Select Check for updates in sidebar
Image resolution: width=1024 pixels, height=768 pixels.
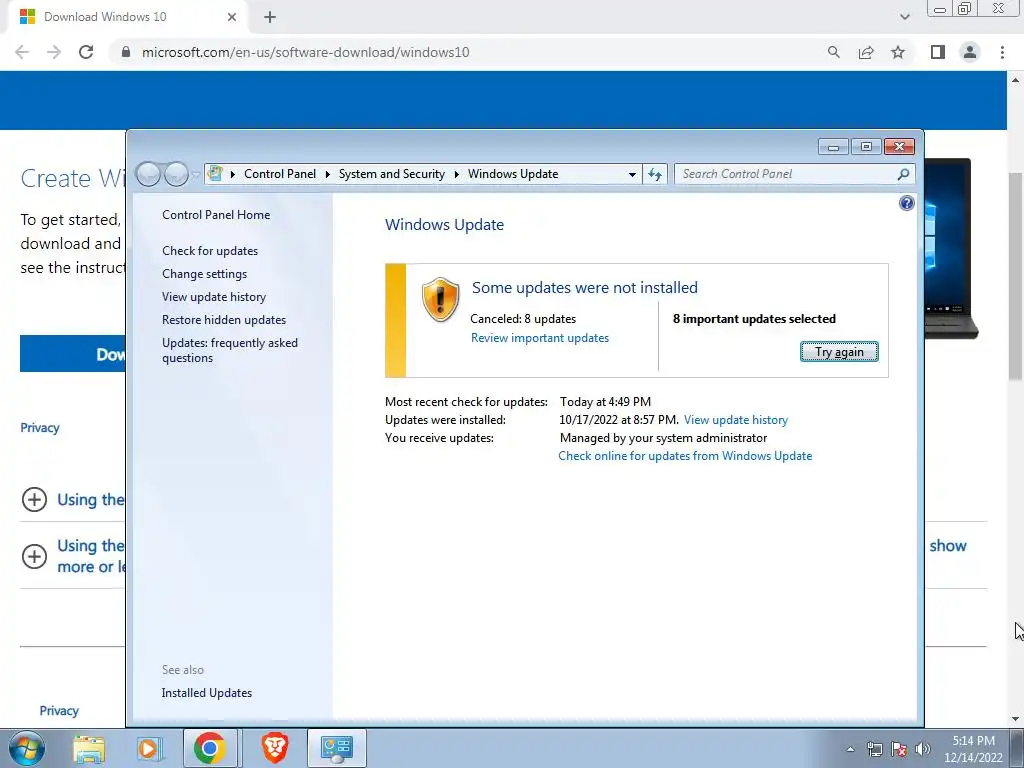click(210, 251)
